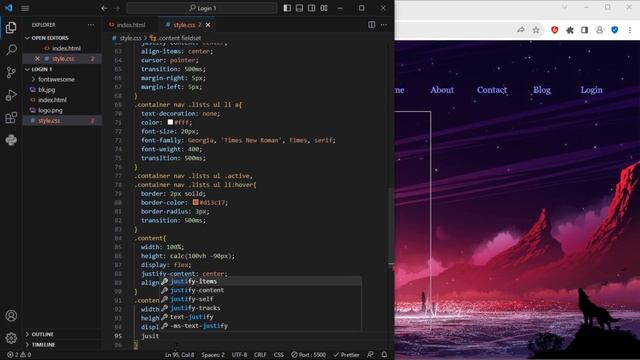Toggle the bottom panel layout icon

(x=300, y=8)
